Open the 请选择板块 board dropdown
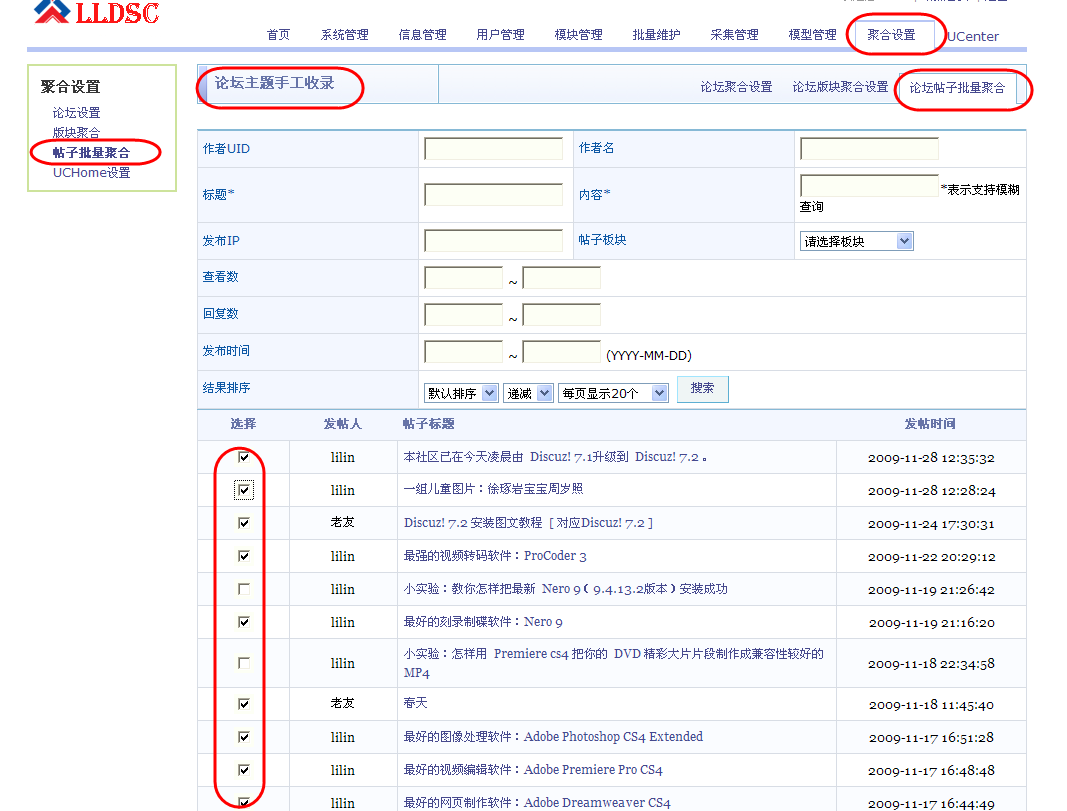 tap(856, 241)
